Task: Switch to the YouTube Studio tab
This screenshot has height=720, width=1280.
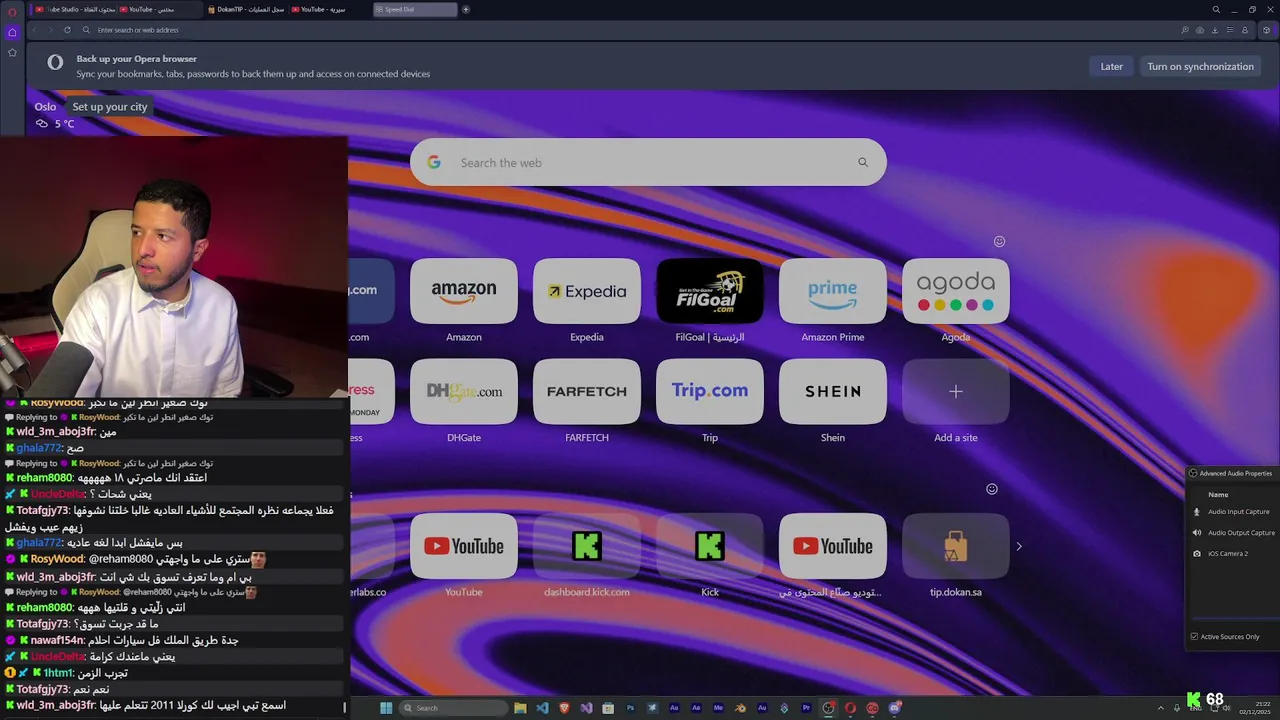Action: tap(73, 9)
